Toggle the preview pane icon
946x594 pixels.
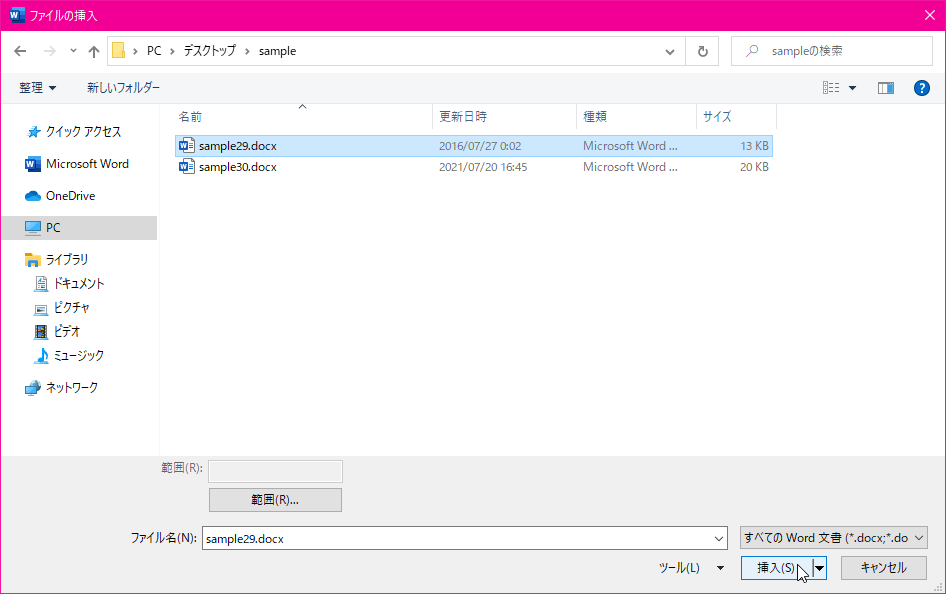click(x=885, y=87)
